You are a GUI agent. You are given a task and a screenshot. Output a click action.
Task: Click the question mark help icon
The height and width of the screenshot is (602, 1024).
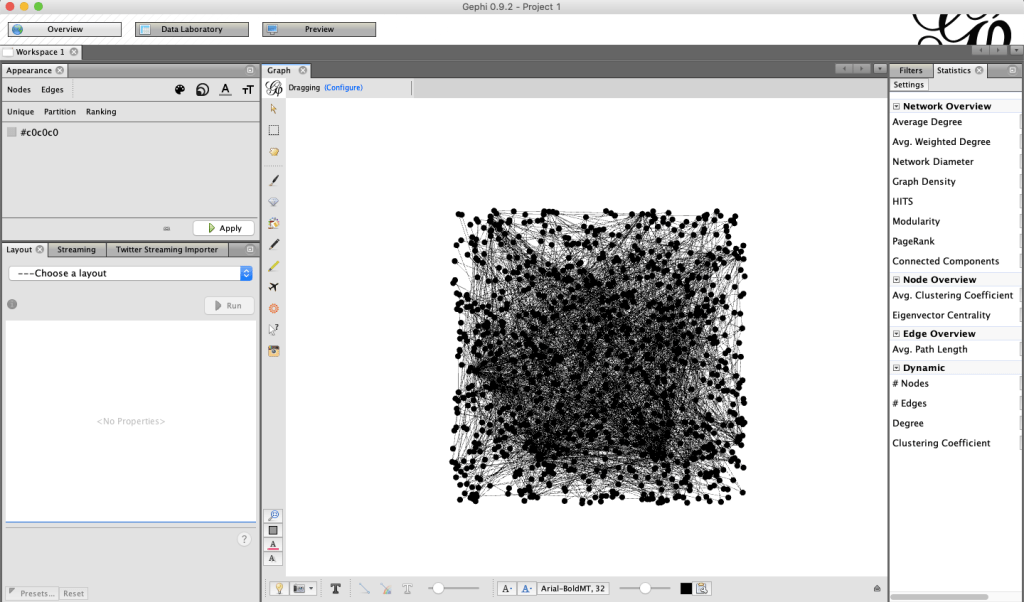pos(244,539)
